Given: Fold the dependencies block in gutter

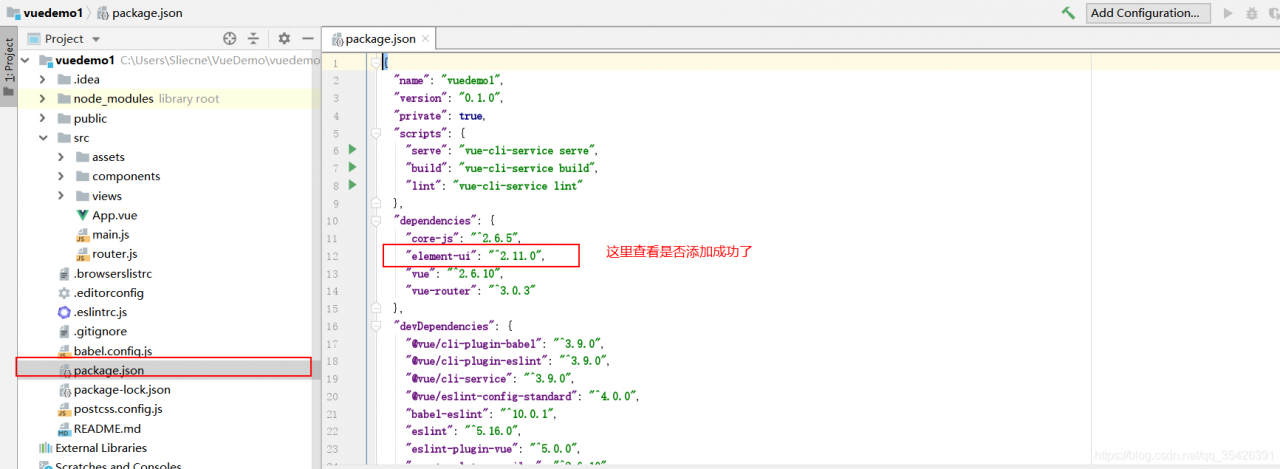Looking at the screenshot, I should click(x=376, y=220).
